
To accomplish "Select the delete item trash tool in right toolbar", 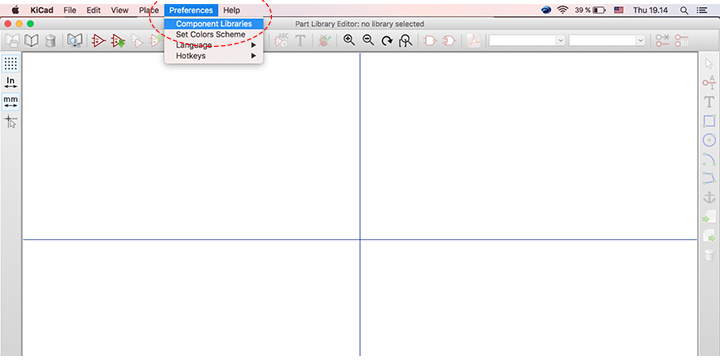I will pos(709,255).
